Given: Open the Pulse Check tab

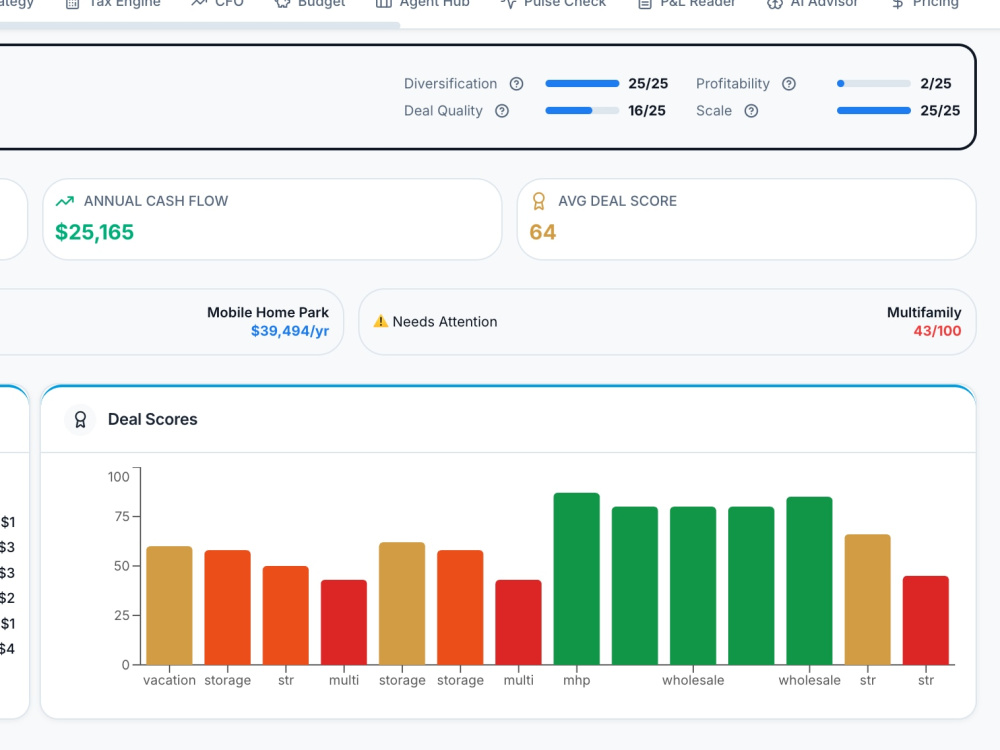Looking at the screenshot, I should pyautogui.click(x=554, y=3).
